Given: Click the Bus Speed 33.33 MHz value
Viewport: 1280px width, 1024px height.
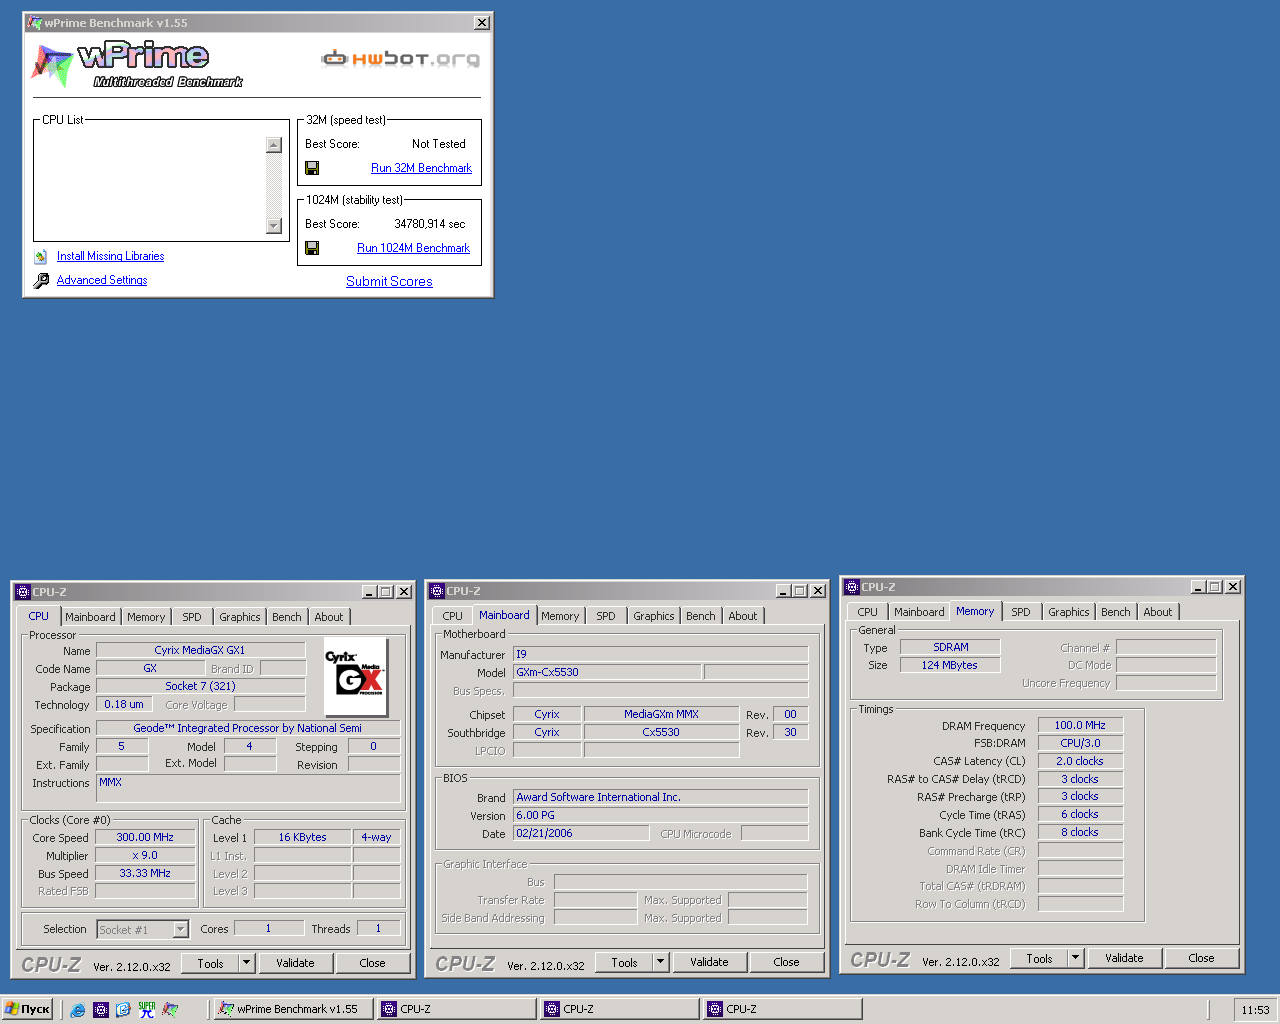Looking at the screenshot, I should click(145, 874).
